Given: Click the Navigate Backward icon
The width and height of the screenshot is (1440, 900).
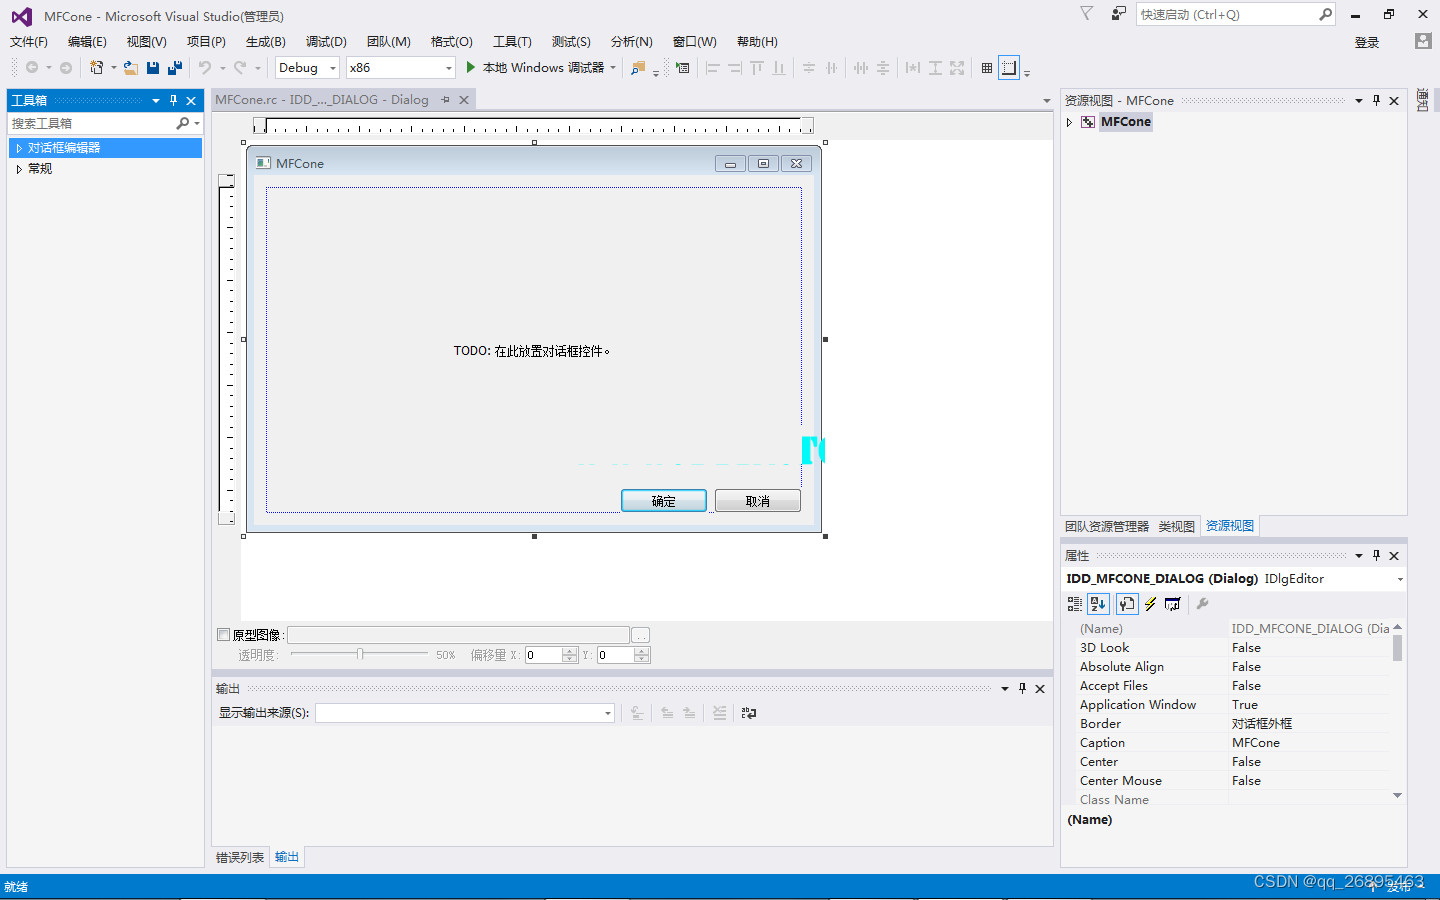Looking at the screenshot, I should 32,68.
